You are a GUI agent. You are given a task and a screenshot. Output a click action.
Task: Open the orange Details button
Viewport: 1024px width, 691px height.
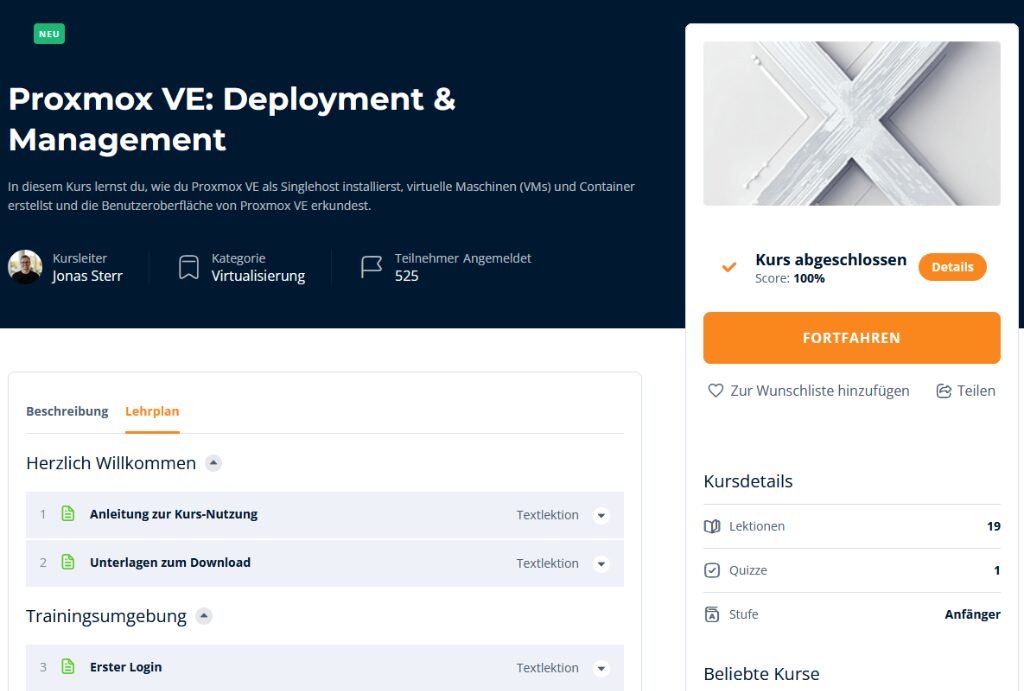tap(952, 266)
